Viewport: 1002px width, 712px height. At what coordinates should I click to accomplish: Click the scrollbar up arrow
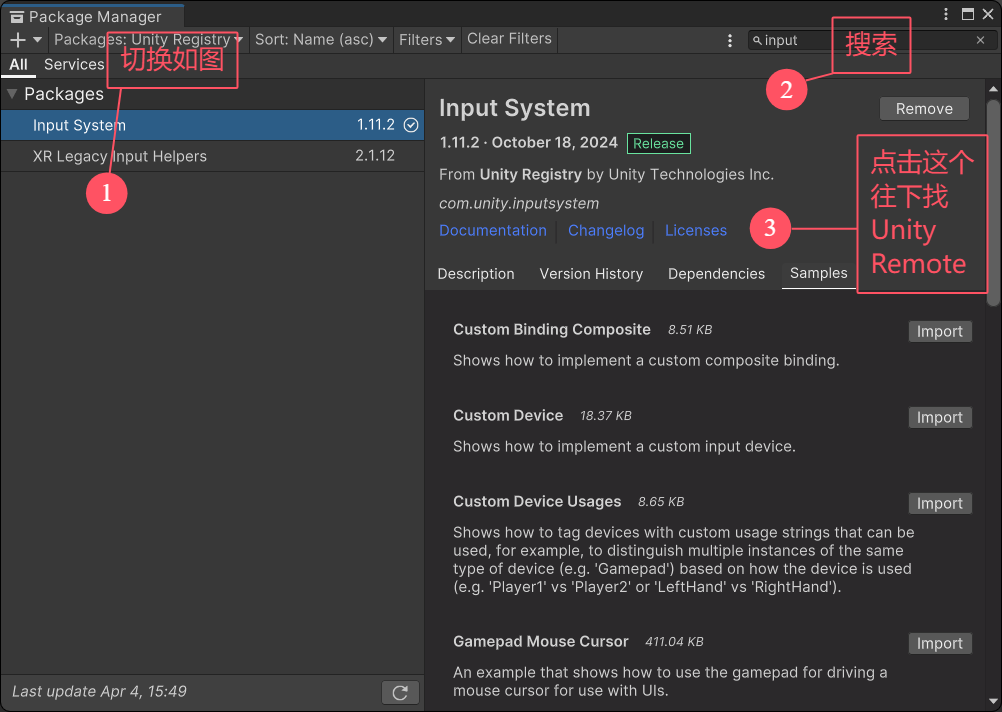point(993,89)
